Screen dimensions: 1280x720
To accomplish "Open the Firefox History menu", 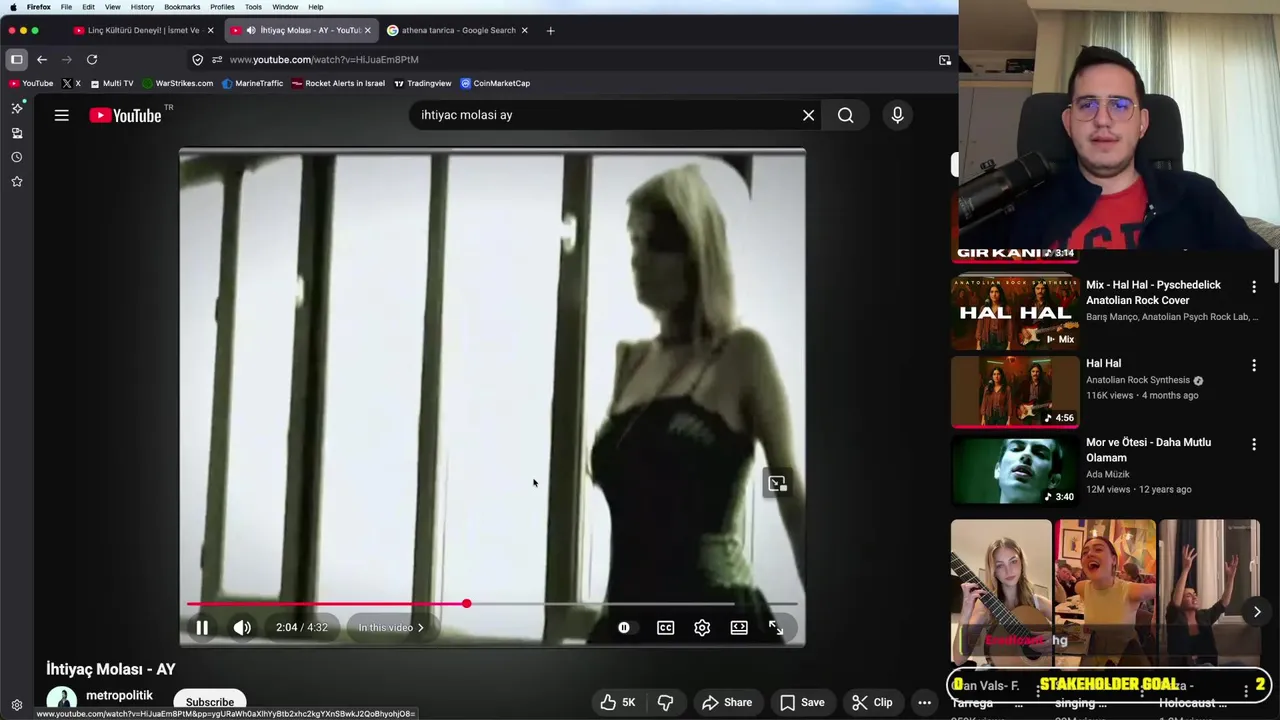I will pos(142,7).
